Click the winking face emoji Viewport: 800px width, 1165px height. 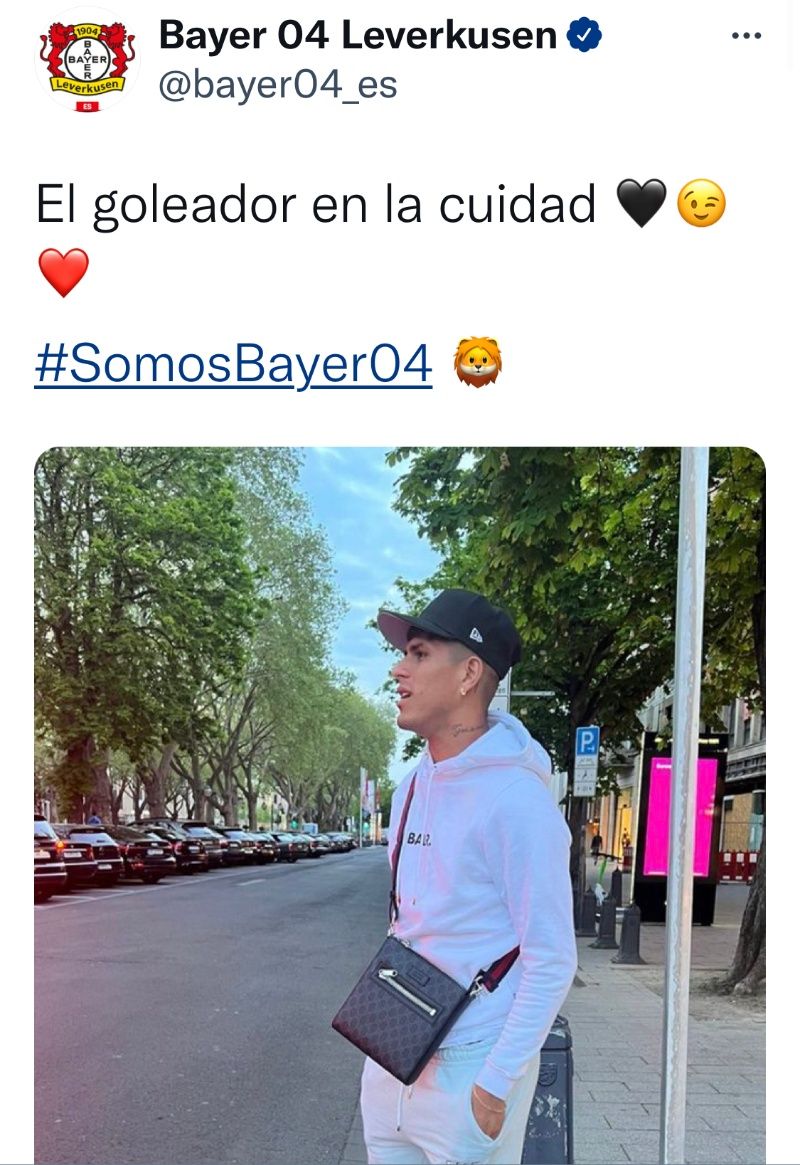[701, 203]
